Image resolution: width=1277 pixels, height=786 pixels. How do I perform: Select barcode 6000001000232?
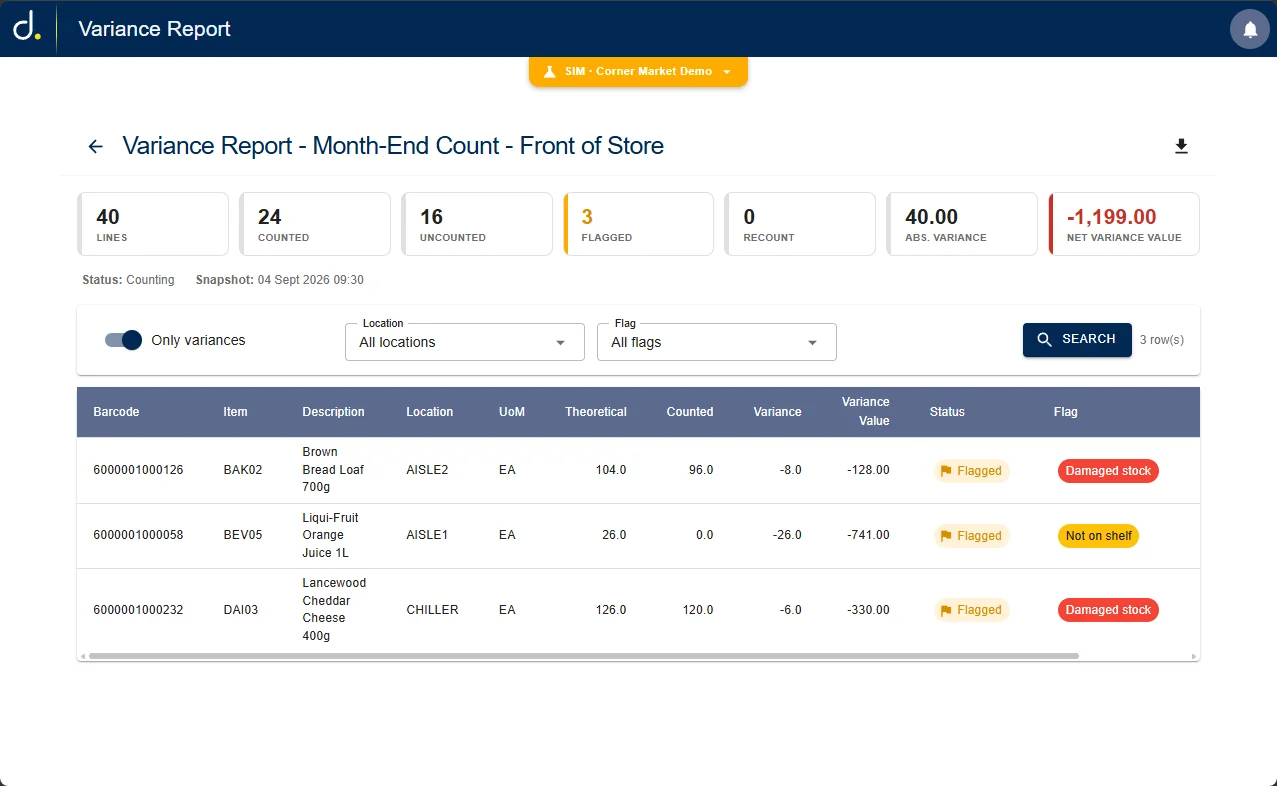138,610
